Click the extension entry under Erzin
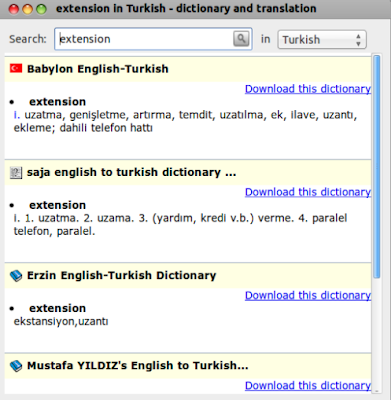The height and width of the screenshot is (400, 391). pos(57,308)
